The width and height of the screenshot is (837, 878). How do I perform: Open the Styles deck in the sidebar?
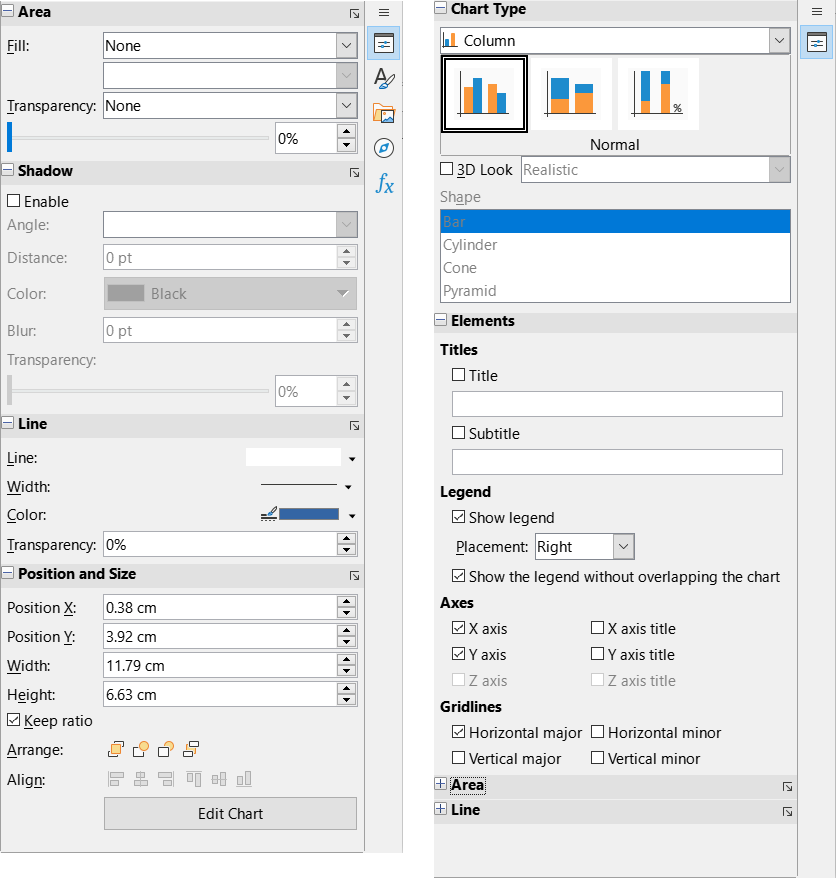coord(383,76)
